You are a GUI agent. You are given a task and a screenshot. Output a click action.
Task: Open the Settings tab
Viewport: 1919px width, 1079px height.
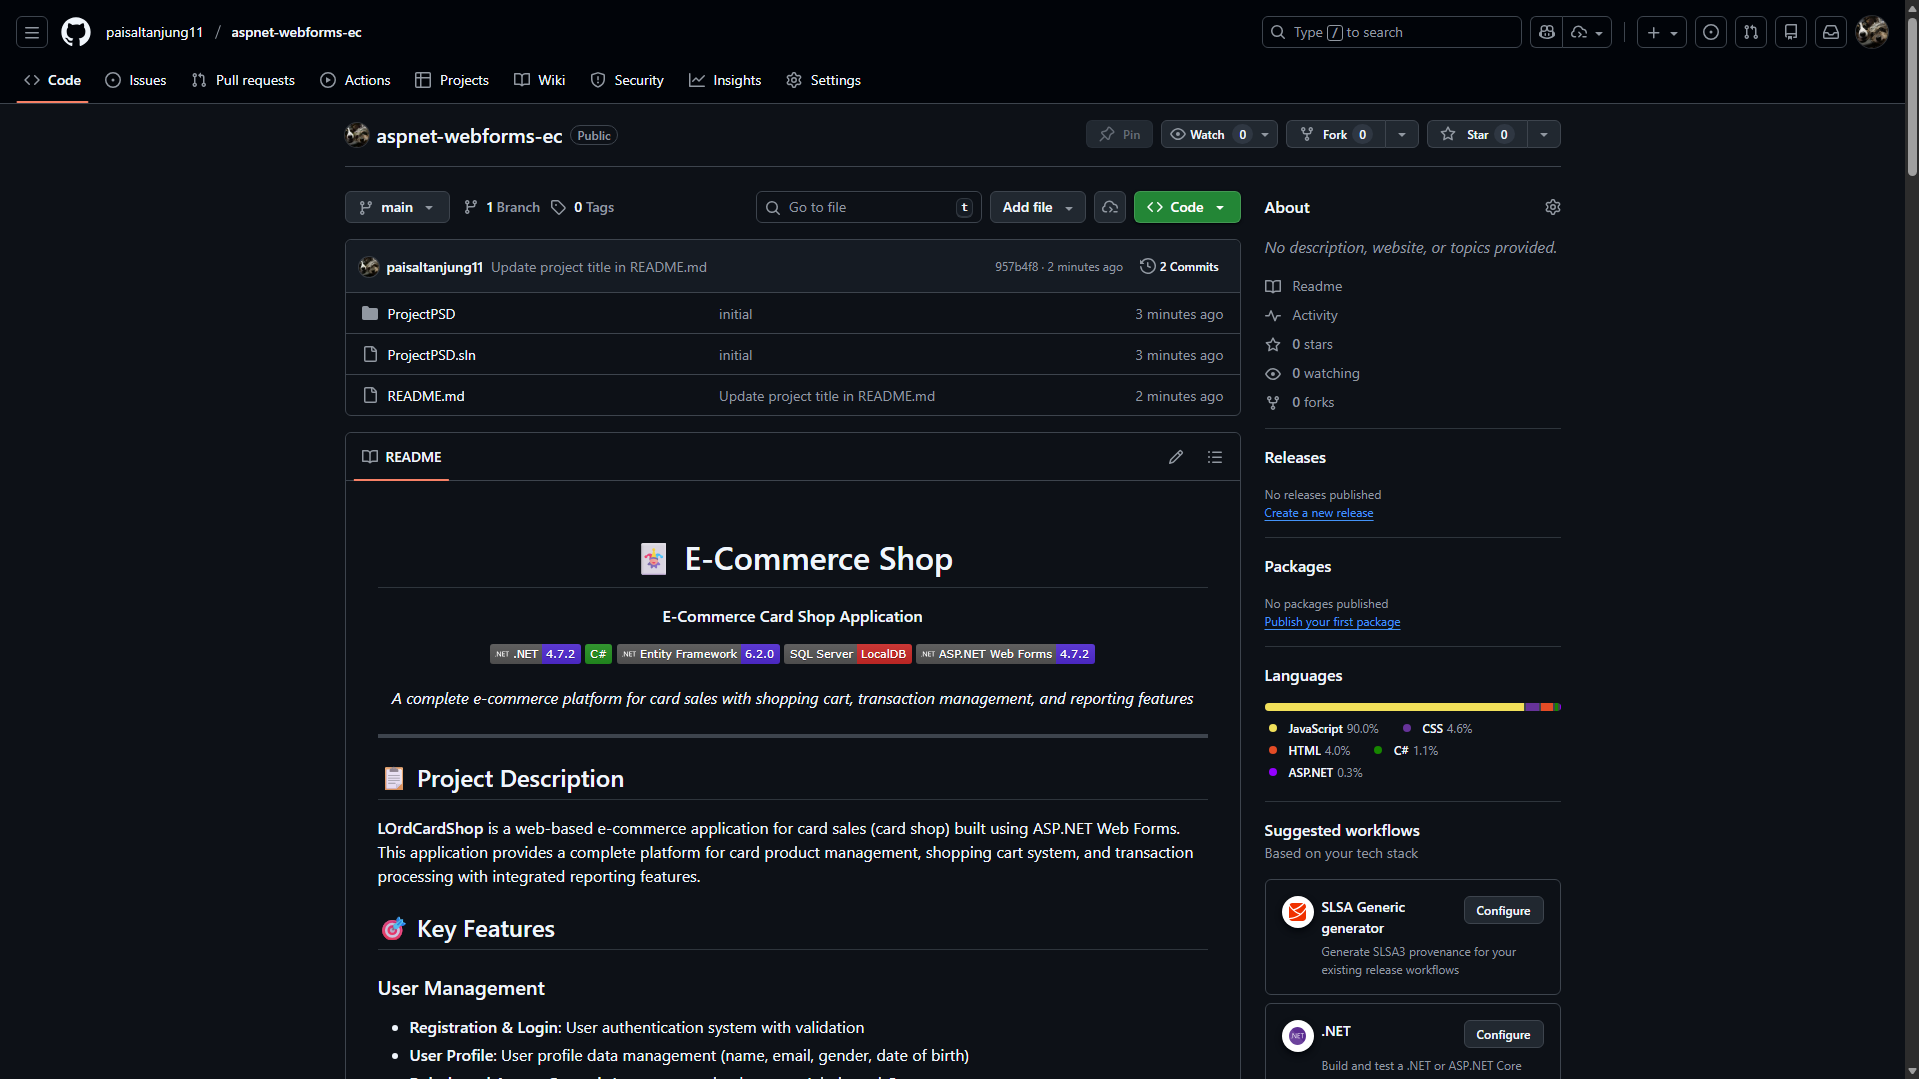pos(823,80)
